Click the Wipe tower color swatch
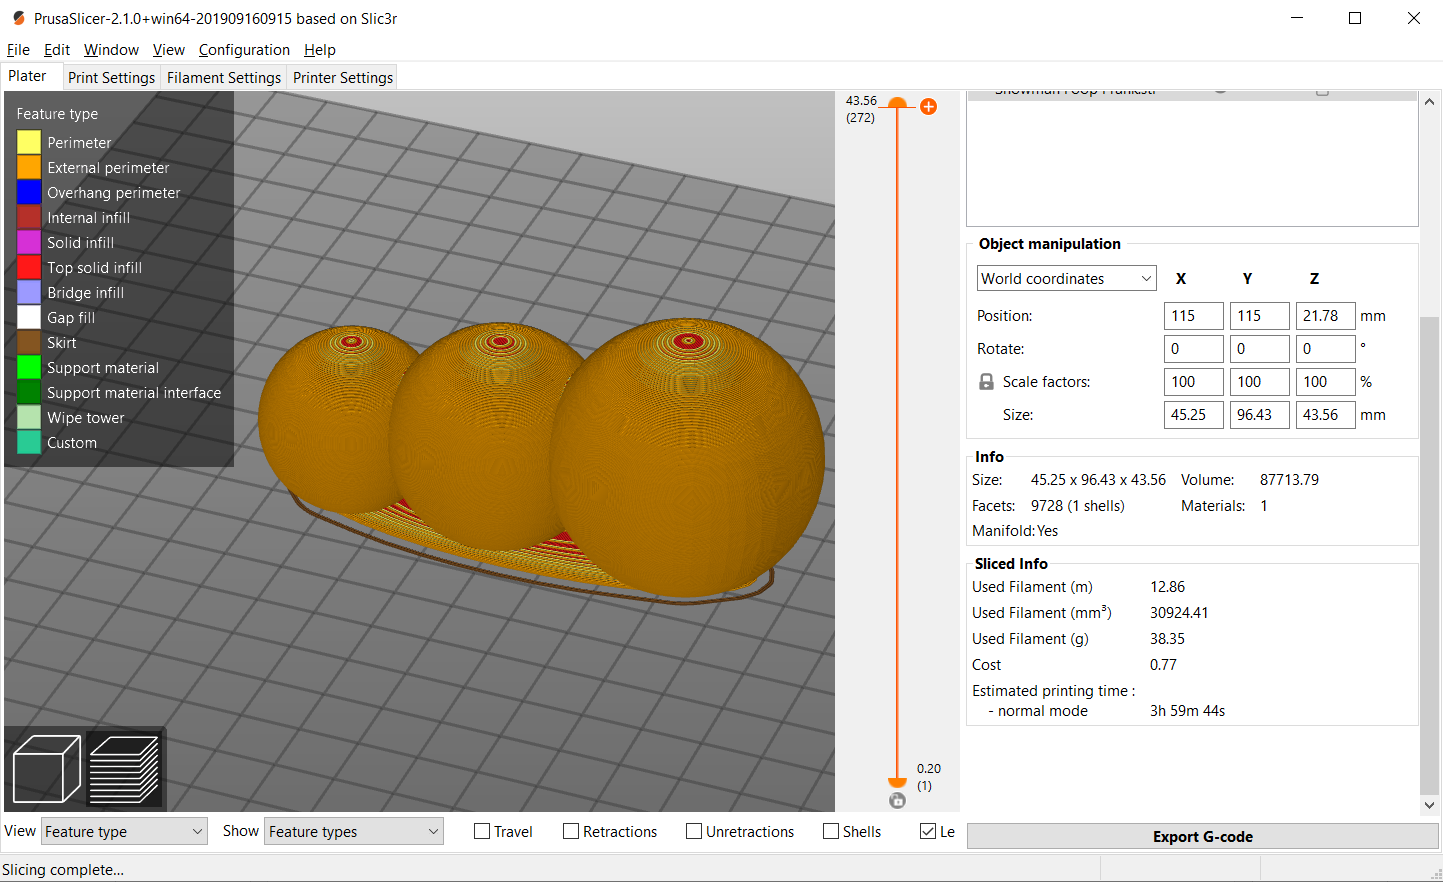Image resolution: width=1443 pixels, height=882 pixels. click(x=29, y=417)
